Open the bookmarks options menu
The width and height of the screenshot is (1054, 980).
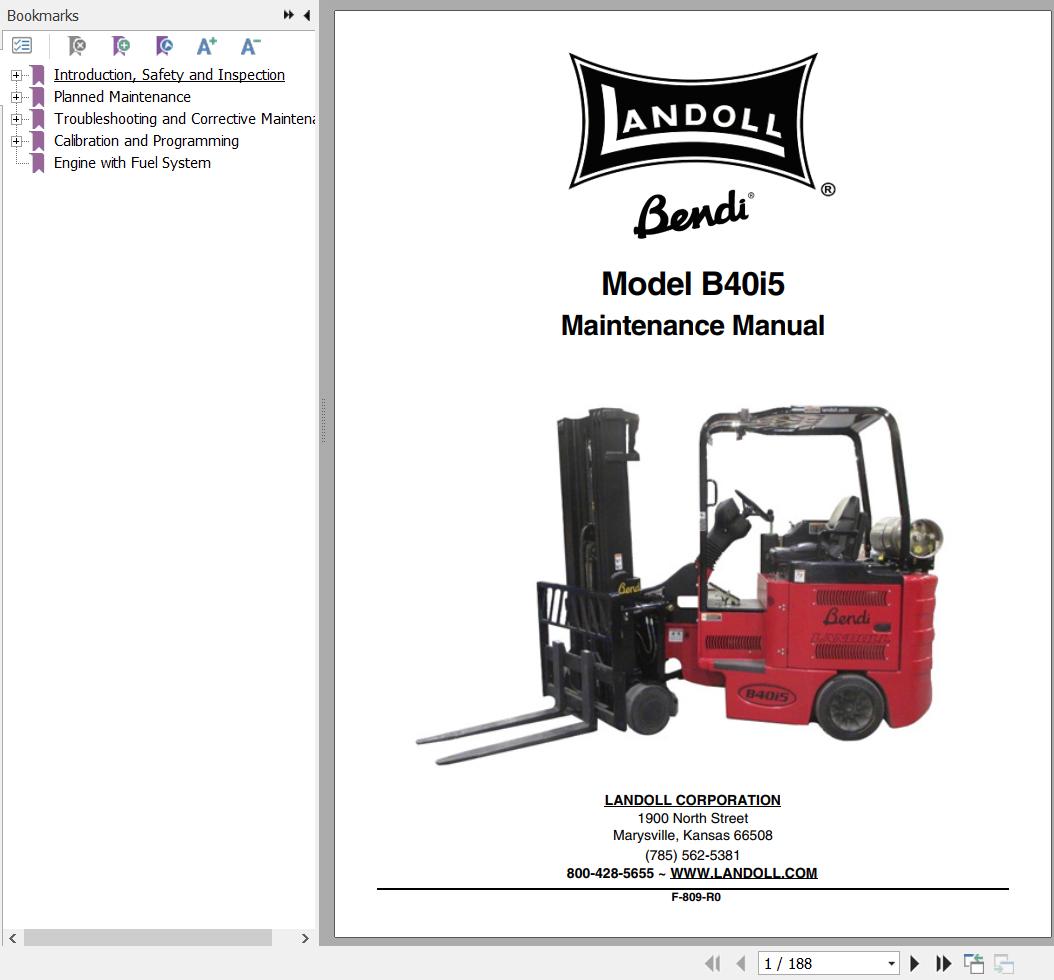tap(22, 45)
